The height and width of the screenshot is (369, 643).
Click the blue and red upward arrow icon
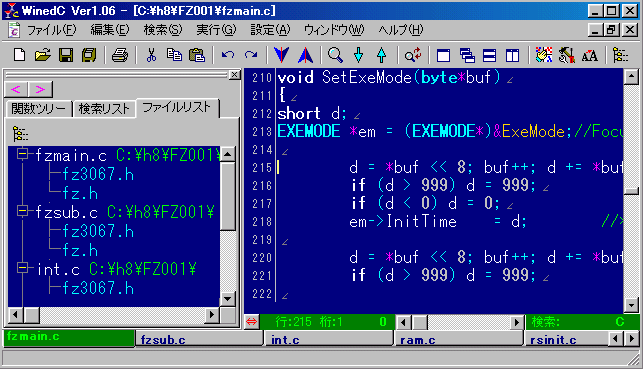pyautogui.click(x=305, y=55)
